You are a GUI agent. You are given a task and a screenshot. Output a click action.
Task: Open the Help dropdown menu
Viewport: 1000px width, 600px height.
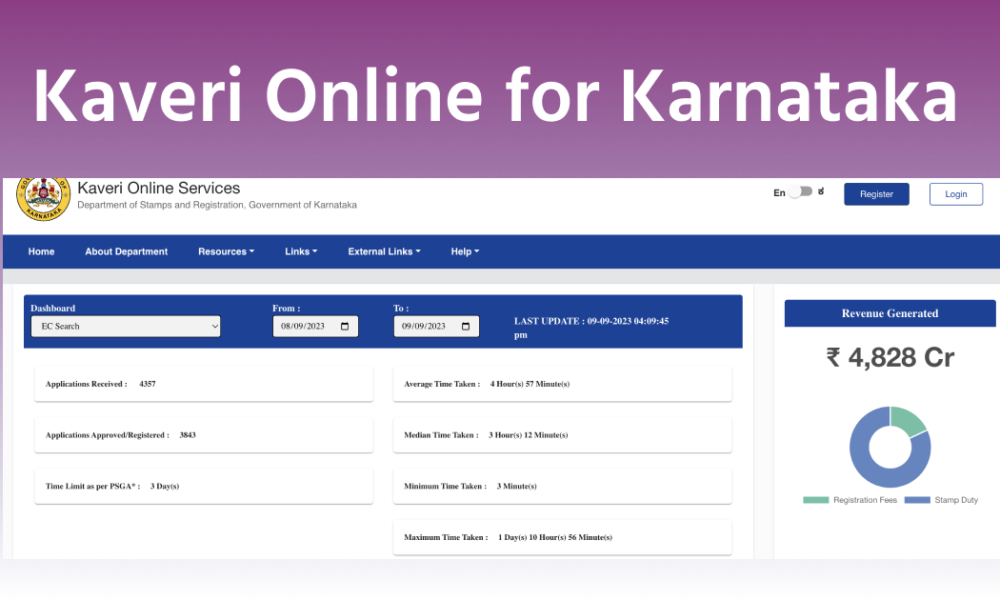(465, 252)
